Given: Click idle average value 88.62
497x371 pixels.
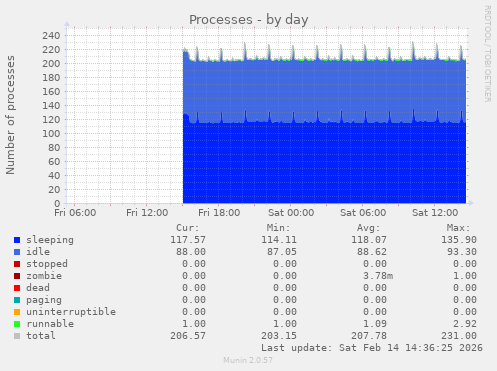Looking at the screenshot, I should click(x=372, y=252).
